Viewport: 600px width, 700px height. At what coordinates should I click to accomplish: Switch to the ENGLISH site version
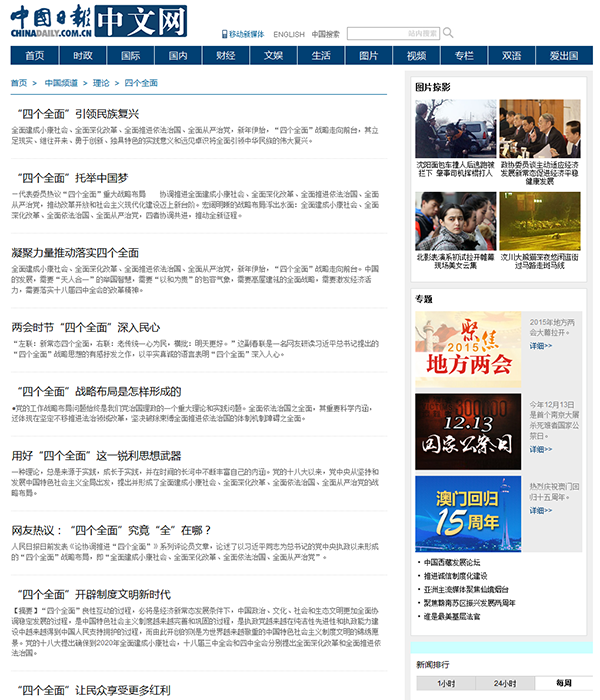pyautogui.click(x=288, y=34)
